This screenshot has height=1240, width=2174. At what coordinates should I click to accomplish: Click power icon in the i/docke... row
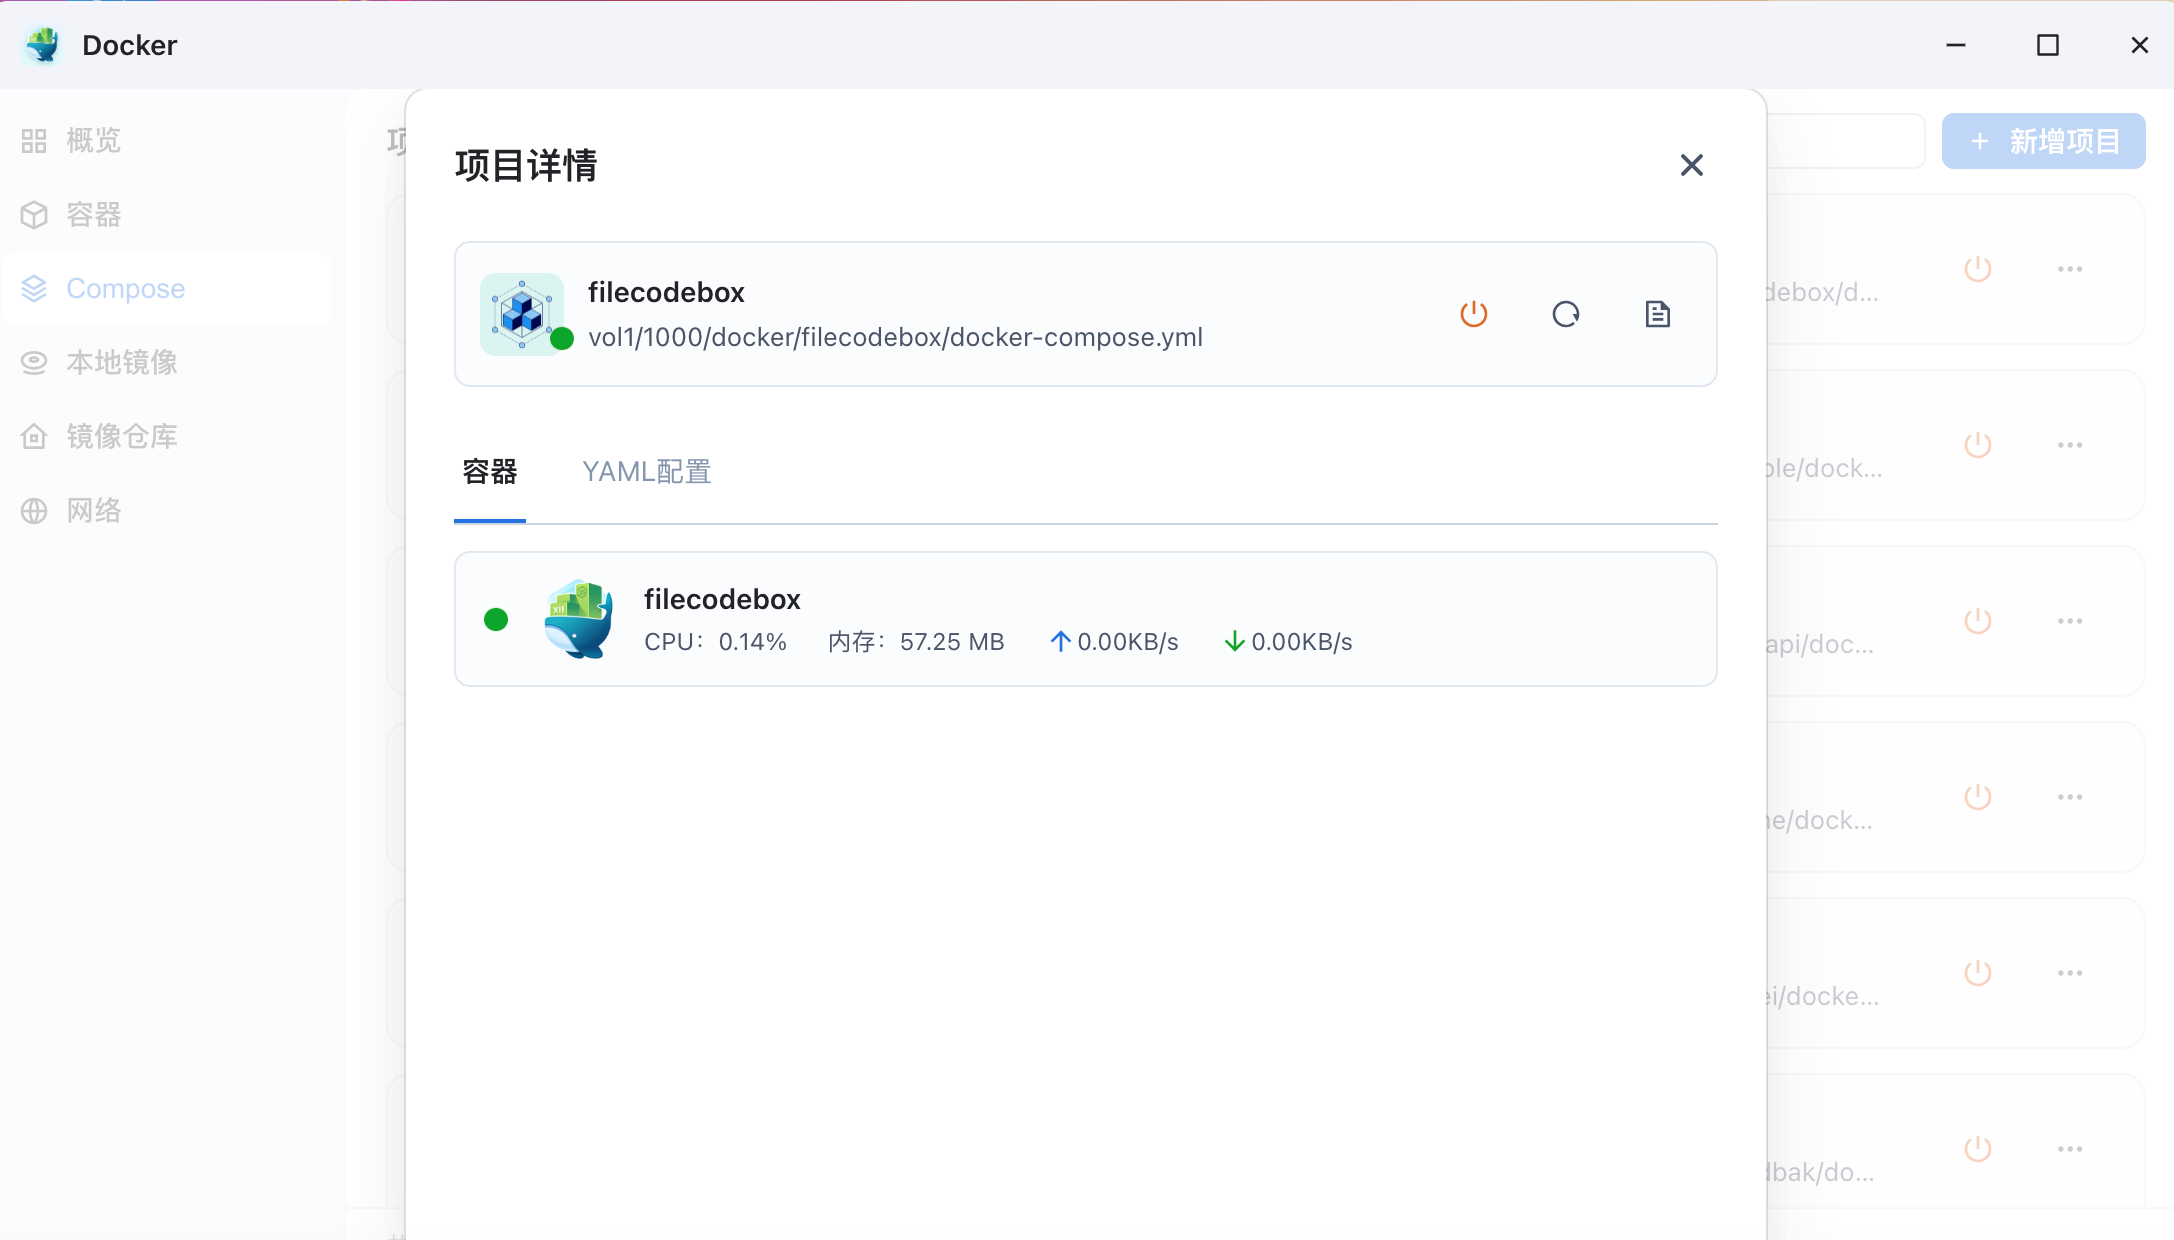point(1978,973)
